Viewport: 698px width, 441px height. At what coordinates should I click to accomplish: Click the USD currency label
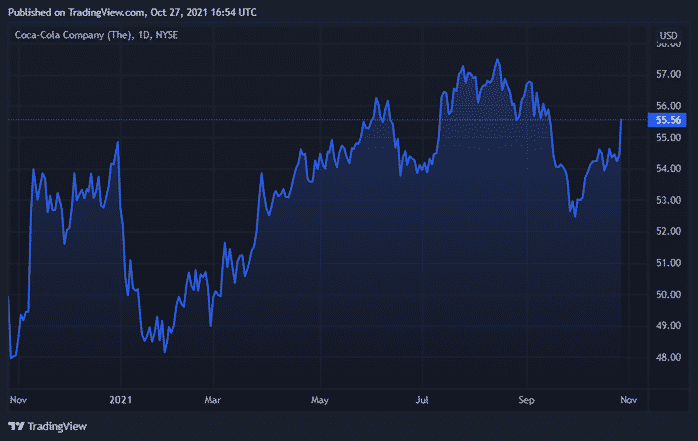click(x=668, y=36)
